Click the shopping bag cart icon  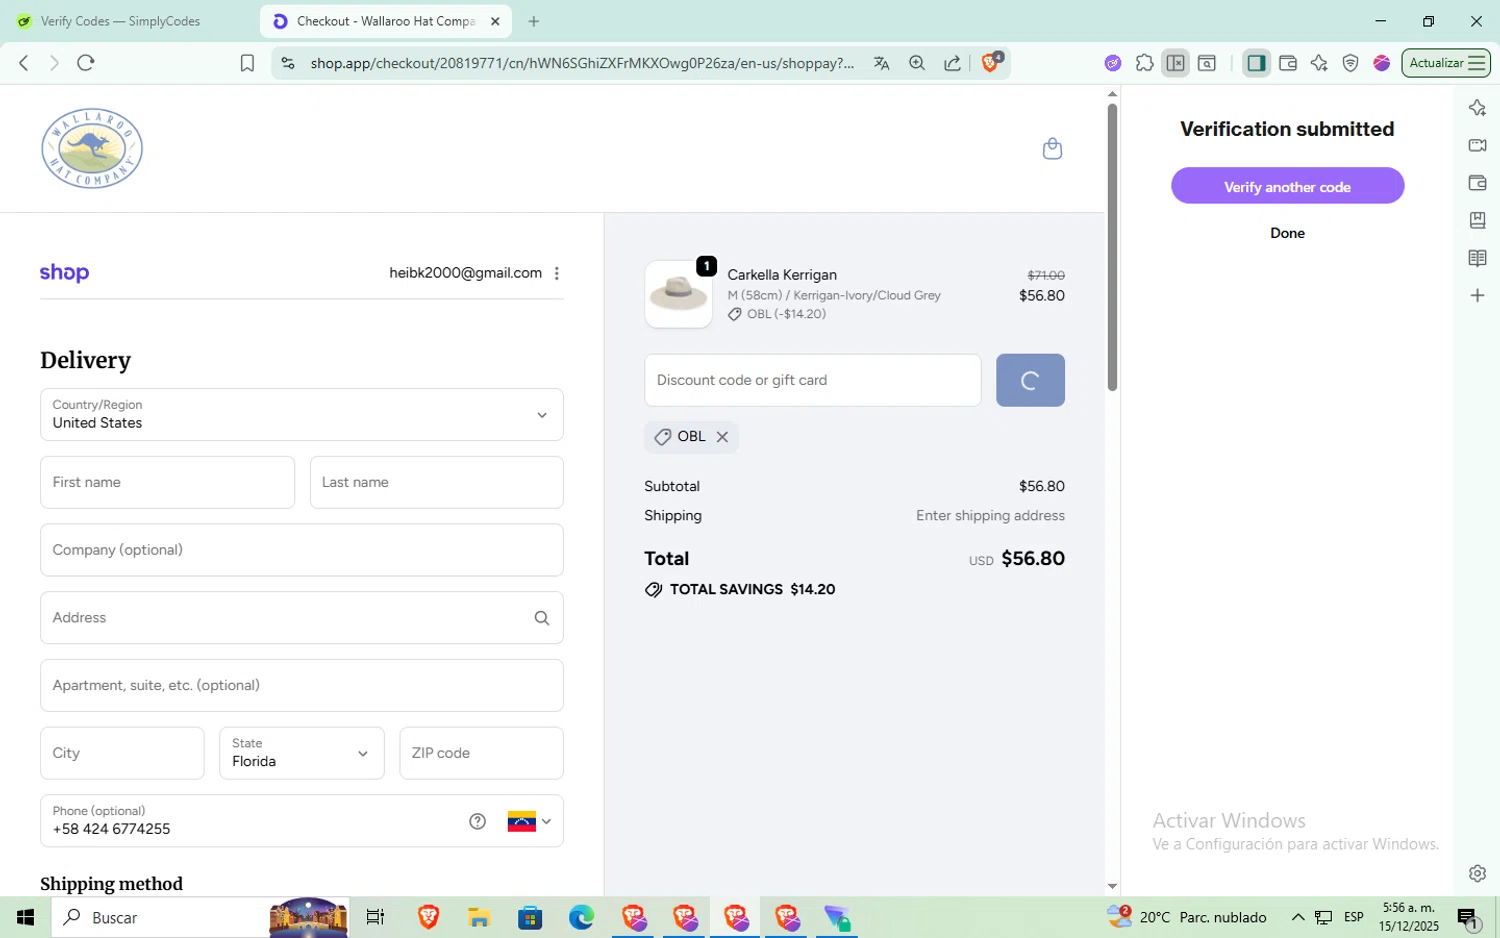tap(1052, 148)
